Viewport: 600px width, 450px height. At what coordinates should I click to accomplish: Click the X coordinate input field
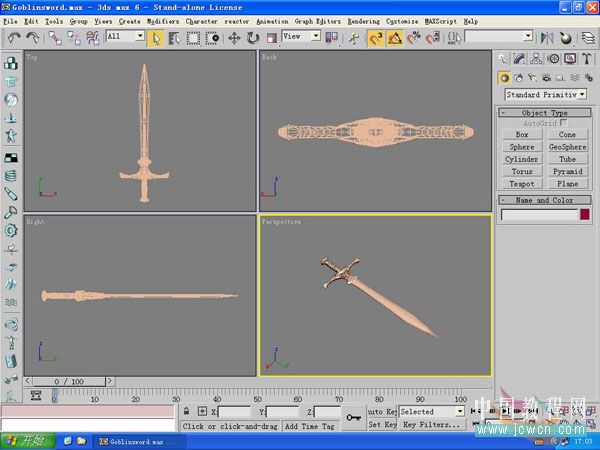[235, 412]
